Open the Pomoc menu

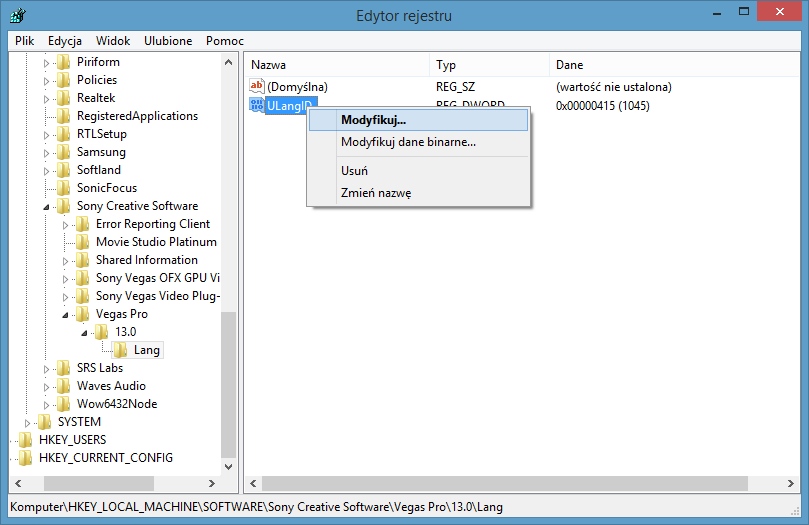click(x=225, y=41)
